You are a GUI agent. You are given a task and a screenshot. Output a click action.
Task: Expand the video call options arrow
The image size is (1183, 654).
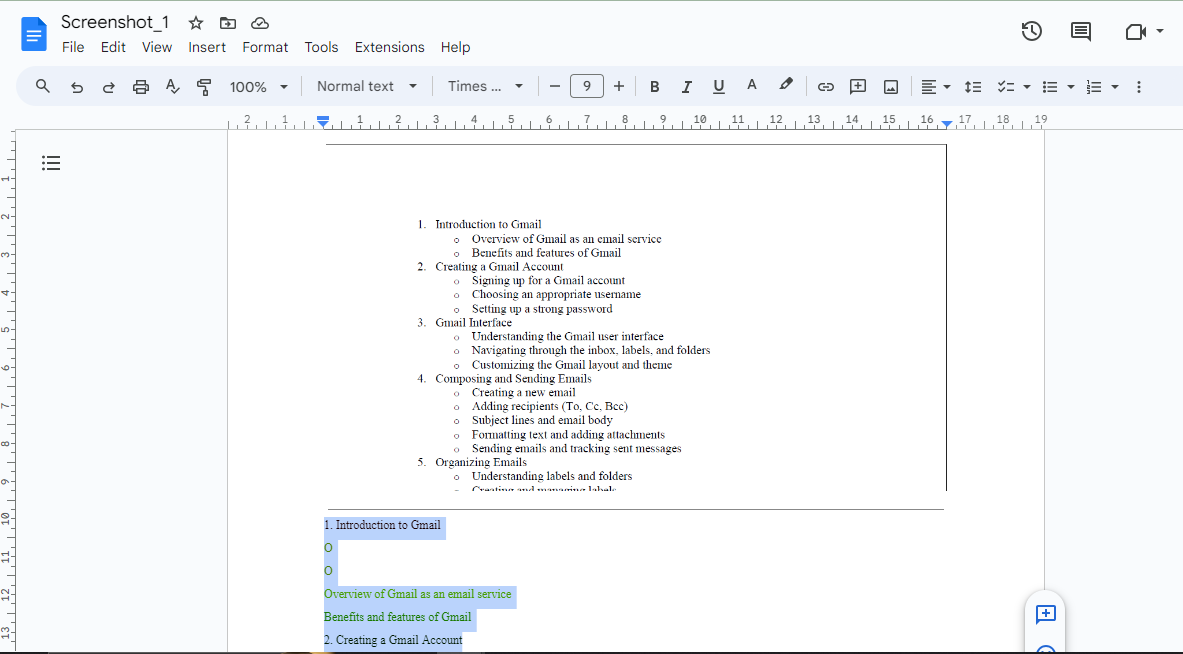pyautogui.click(x=1160, y=32)
